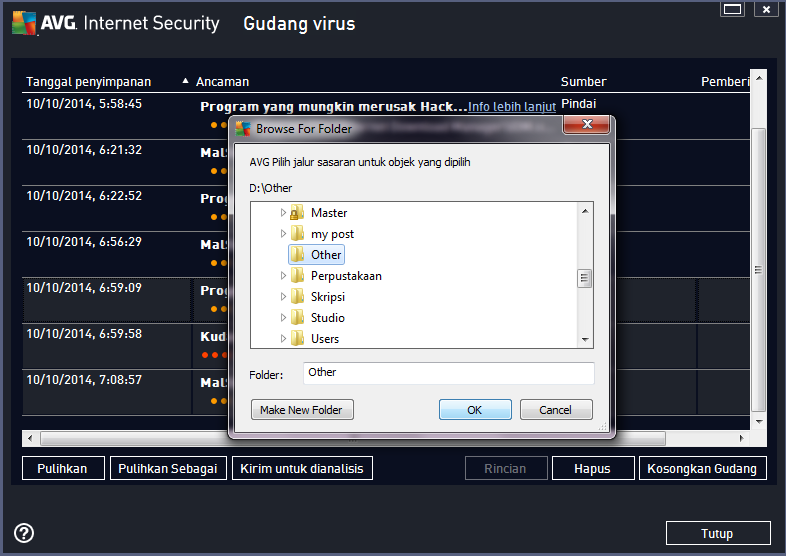The width and height of the screenshot is (786, 556).
Task: Expand the Master folder node
Action: click(283, 213)
